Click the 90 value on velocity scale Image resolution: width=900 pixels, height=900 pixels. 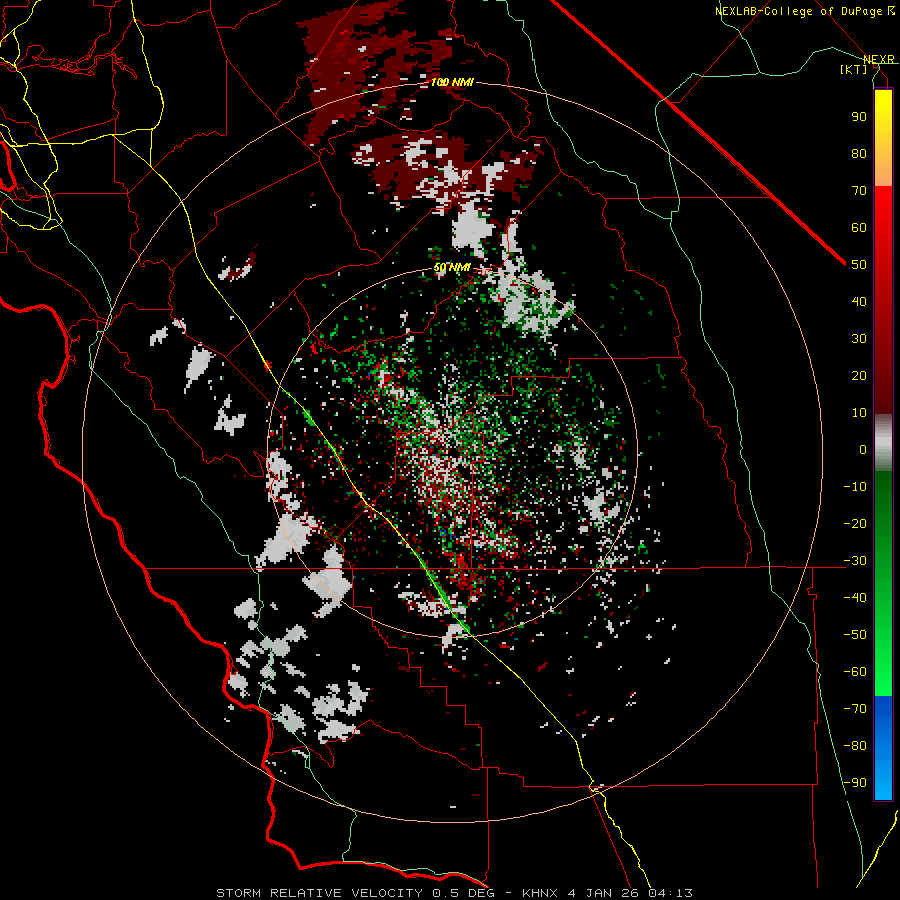point(859,117)
